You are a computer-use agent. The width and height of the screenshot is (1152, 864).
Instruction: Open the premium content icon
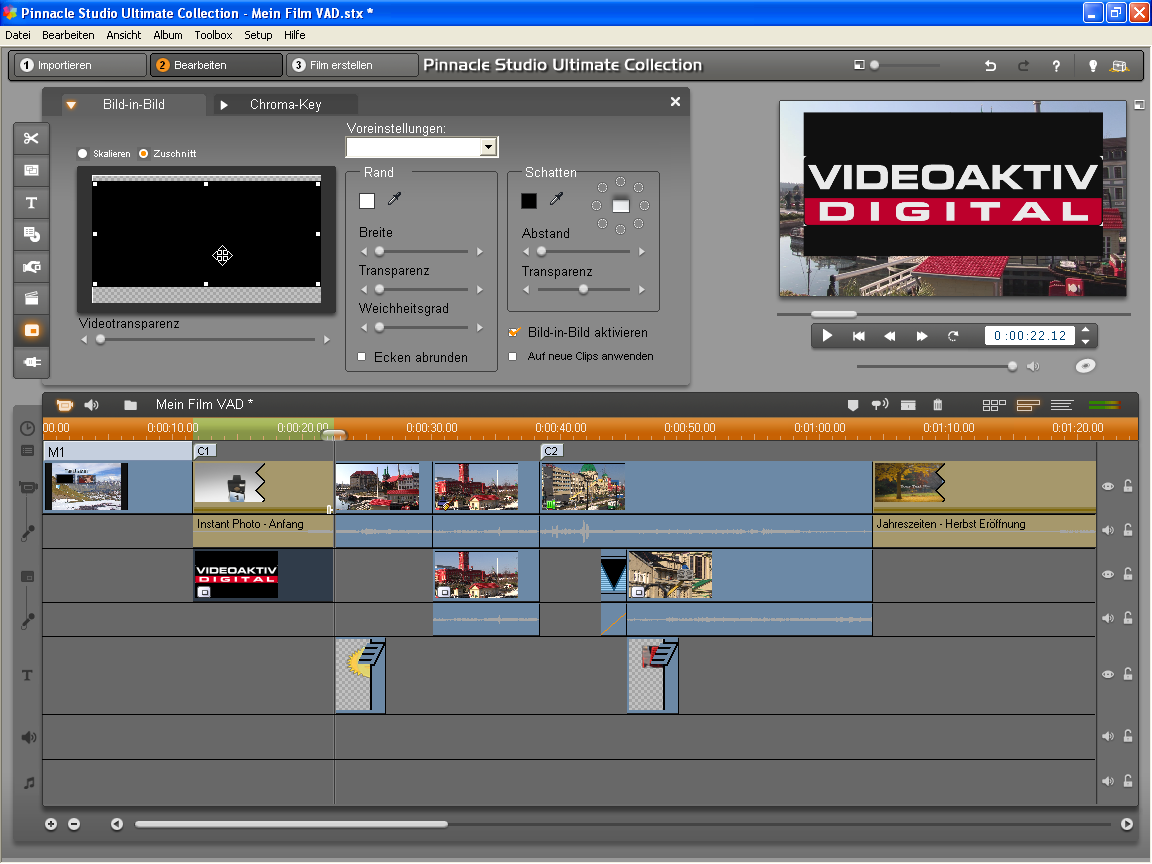1119,66
